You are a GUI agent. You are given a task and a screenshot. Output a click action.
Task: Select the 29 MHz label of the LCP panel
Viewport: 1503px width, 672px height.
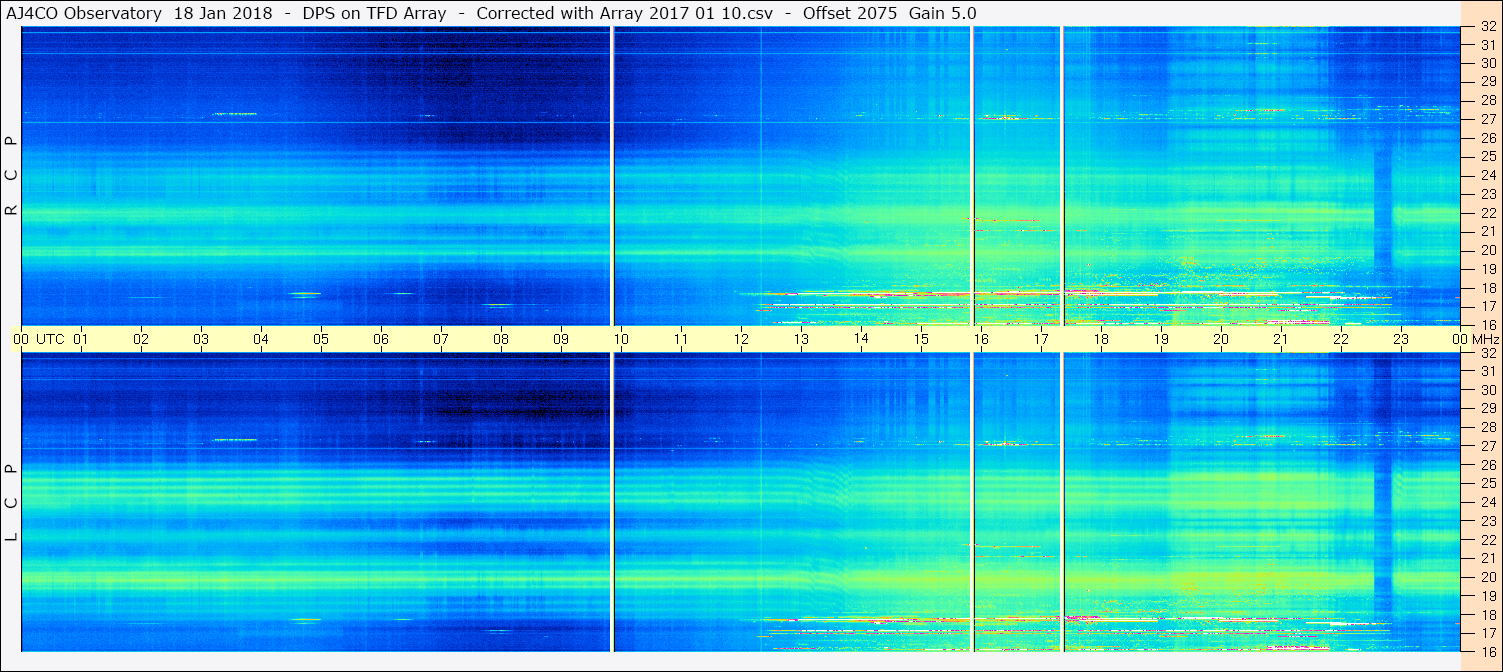click(1487, 409)
